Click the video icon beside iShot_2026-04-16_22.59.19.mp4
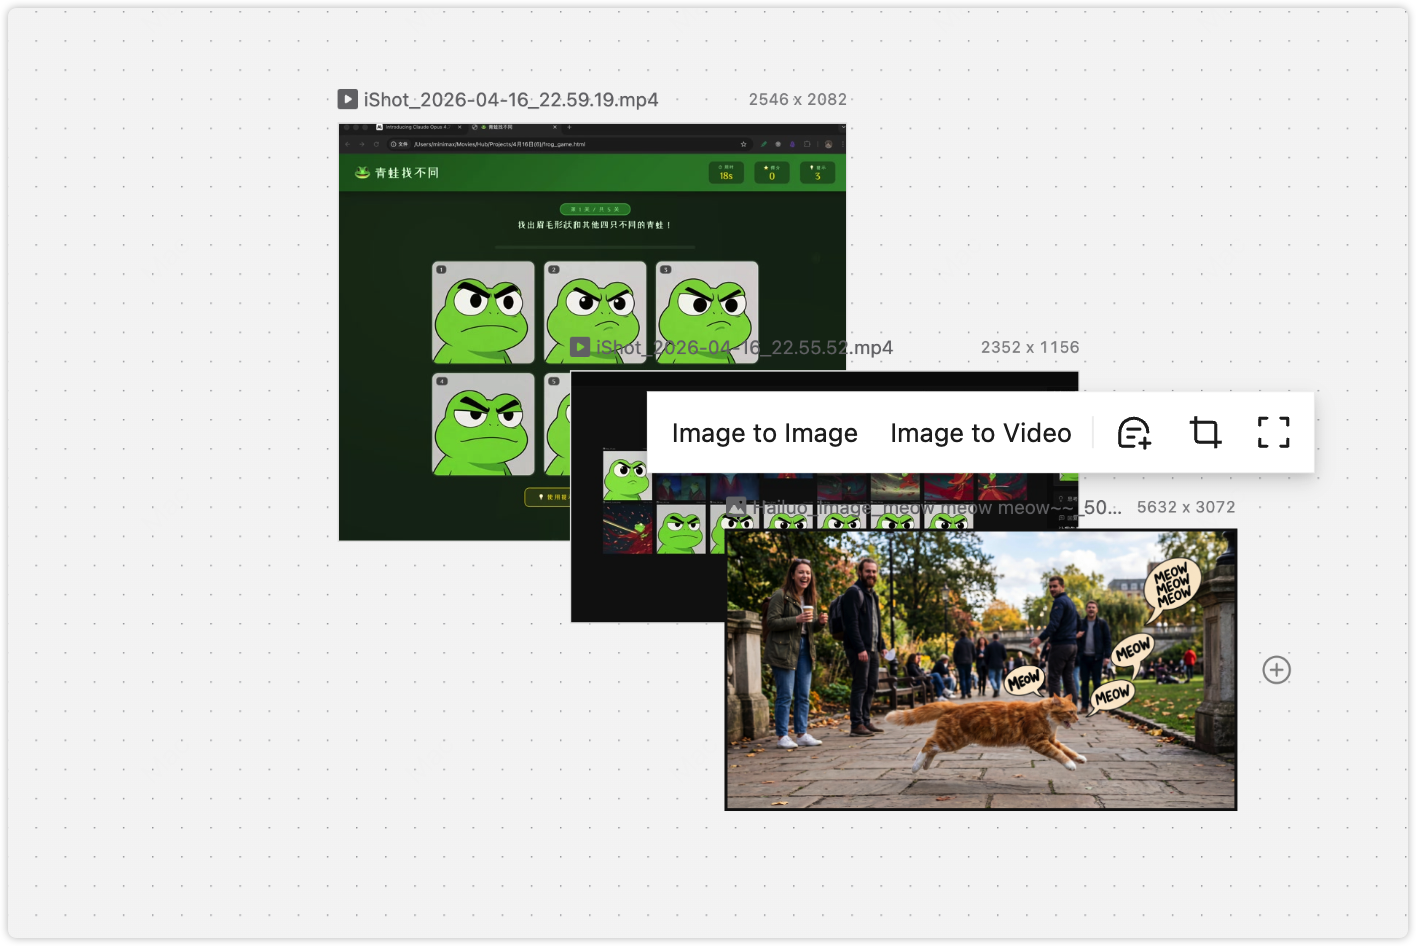The width and height of the screenshot is (1416, 946). pyautogui.click(x=348, y=99)
